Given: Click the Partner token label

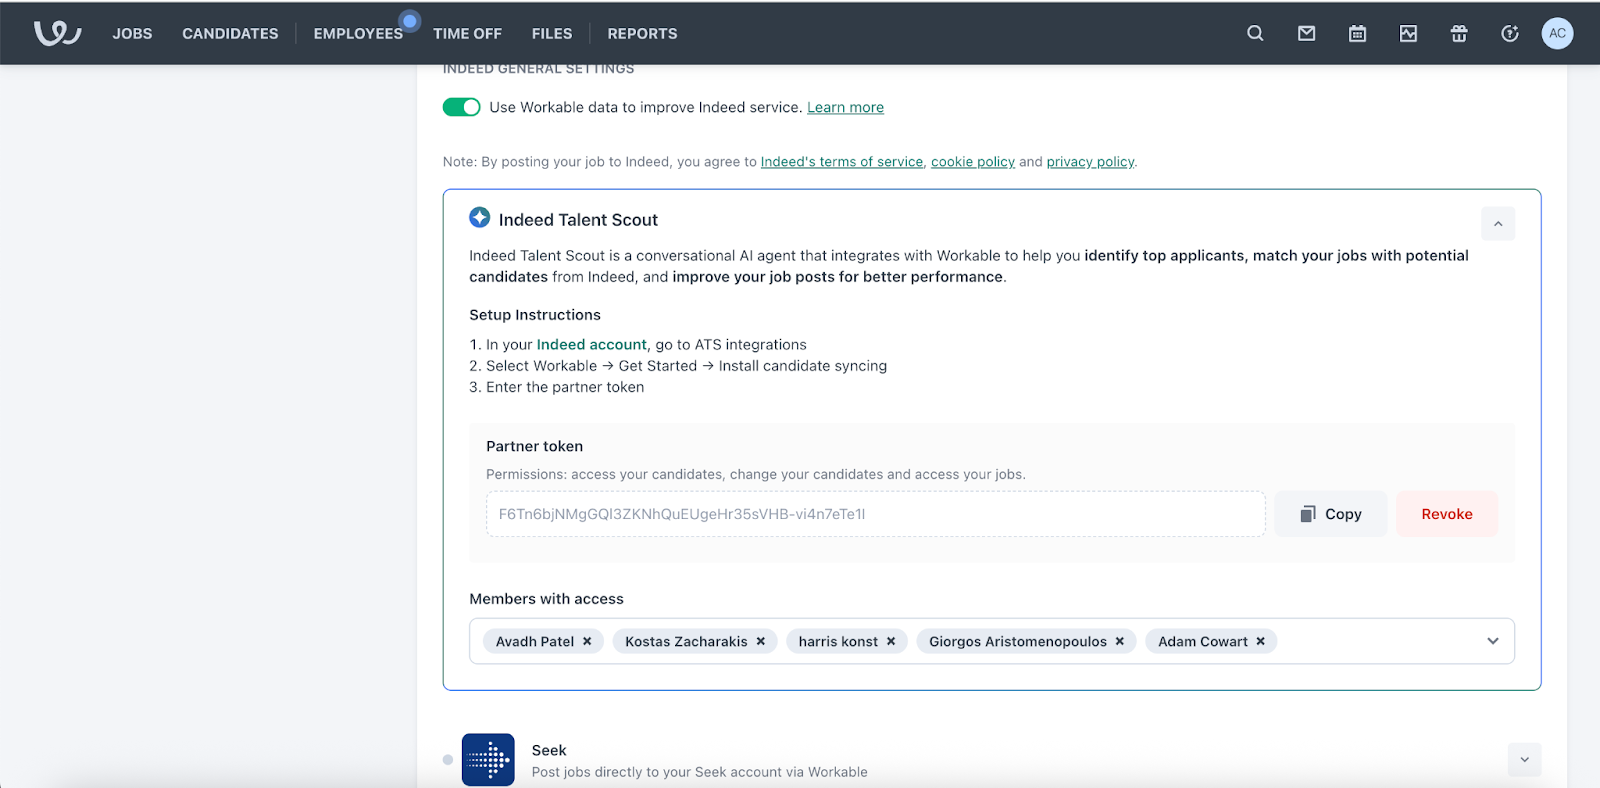Looking at the screenshot, I should [534, 446].
